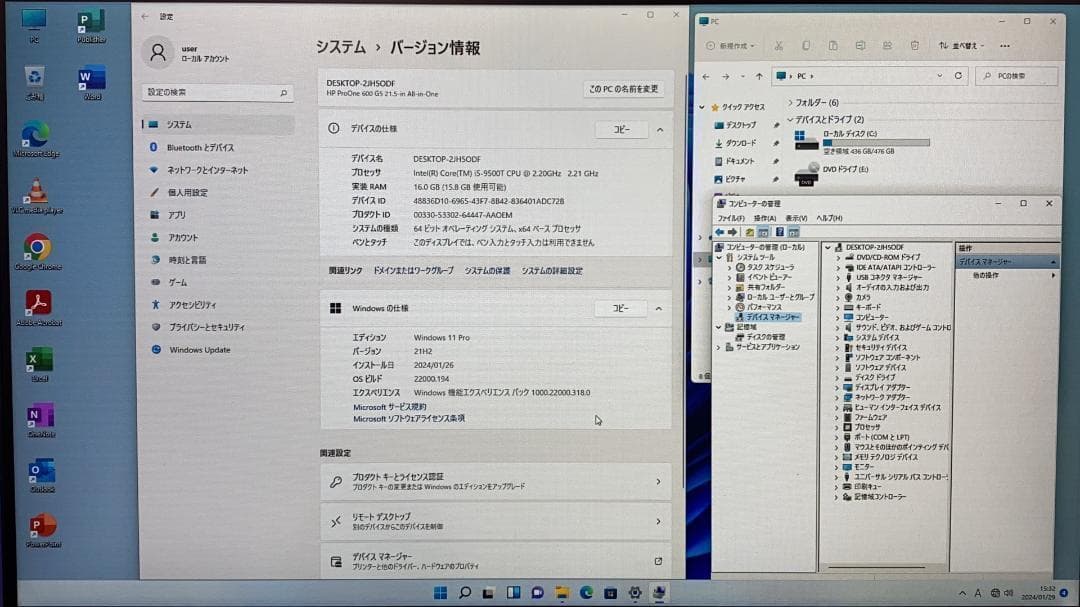Select the Cut icon in Explorer toolbar

pos(779,45)
